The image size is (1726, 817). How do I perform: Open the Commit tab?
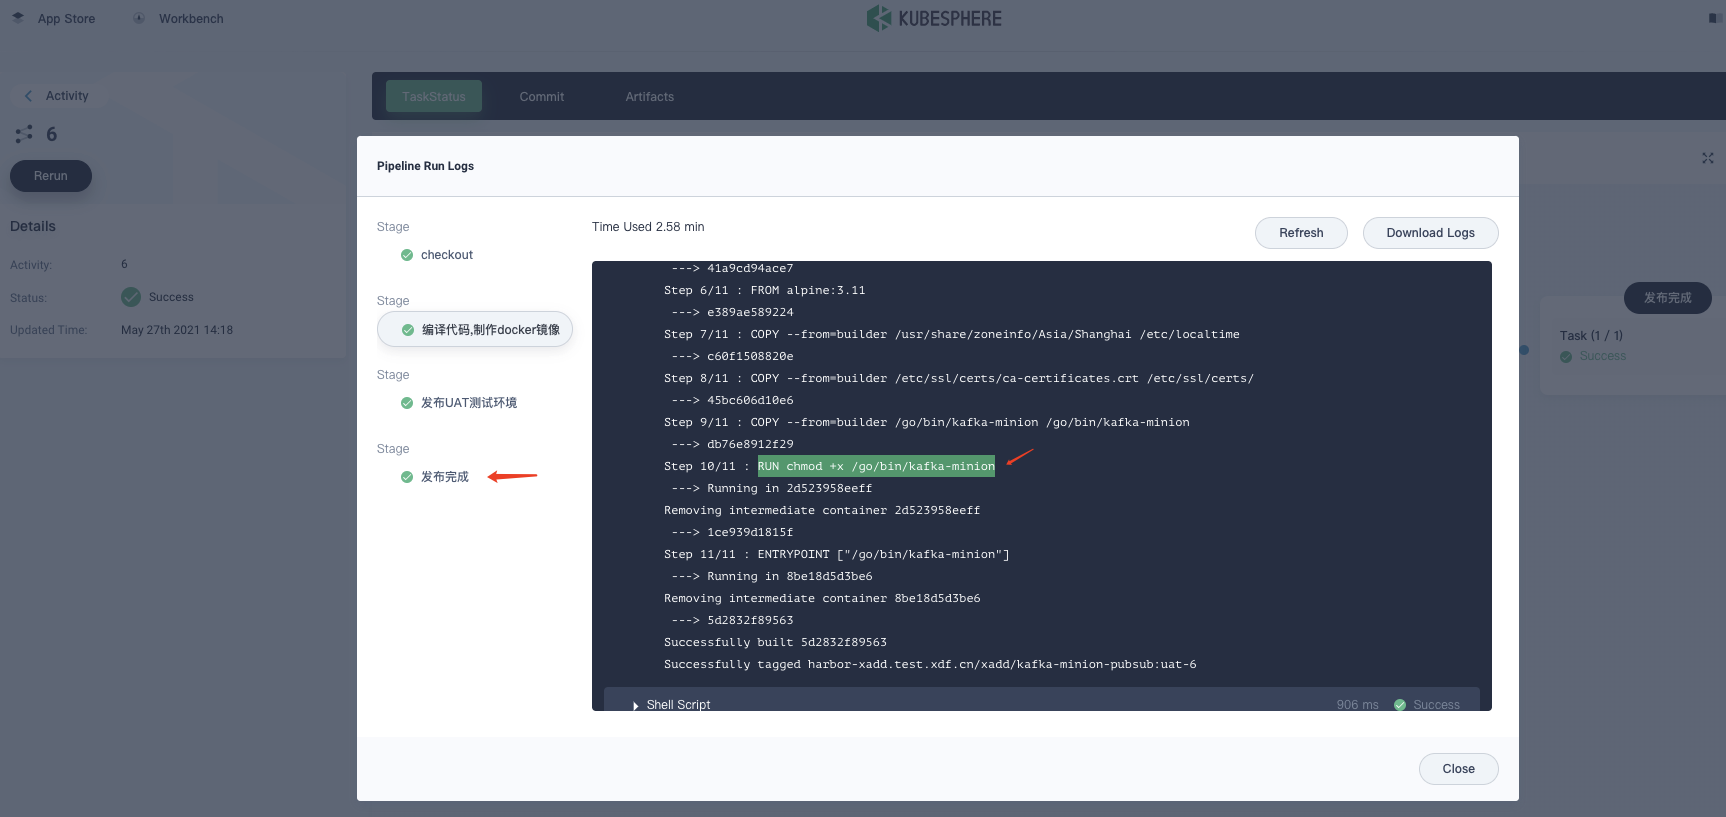click(x=542, y=97)
